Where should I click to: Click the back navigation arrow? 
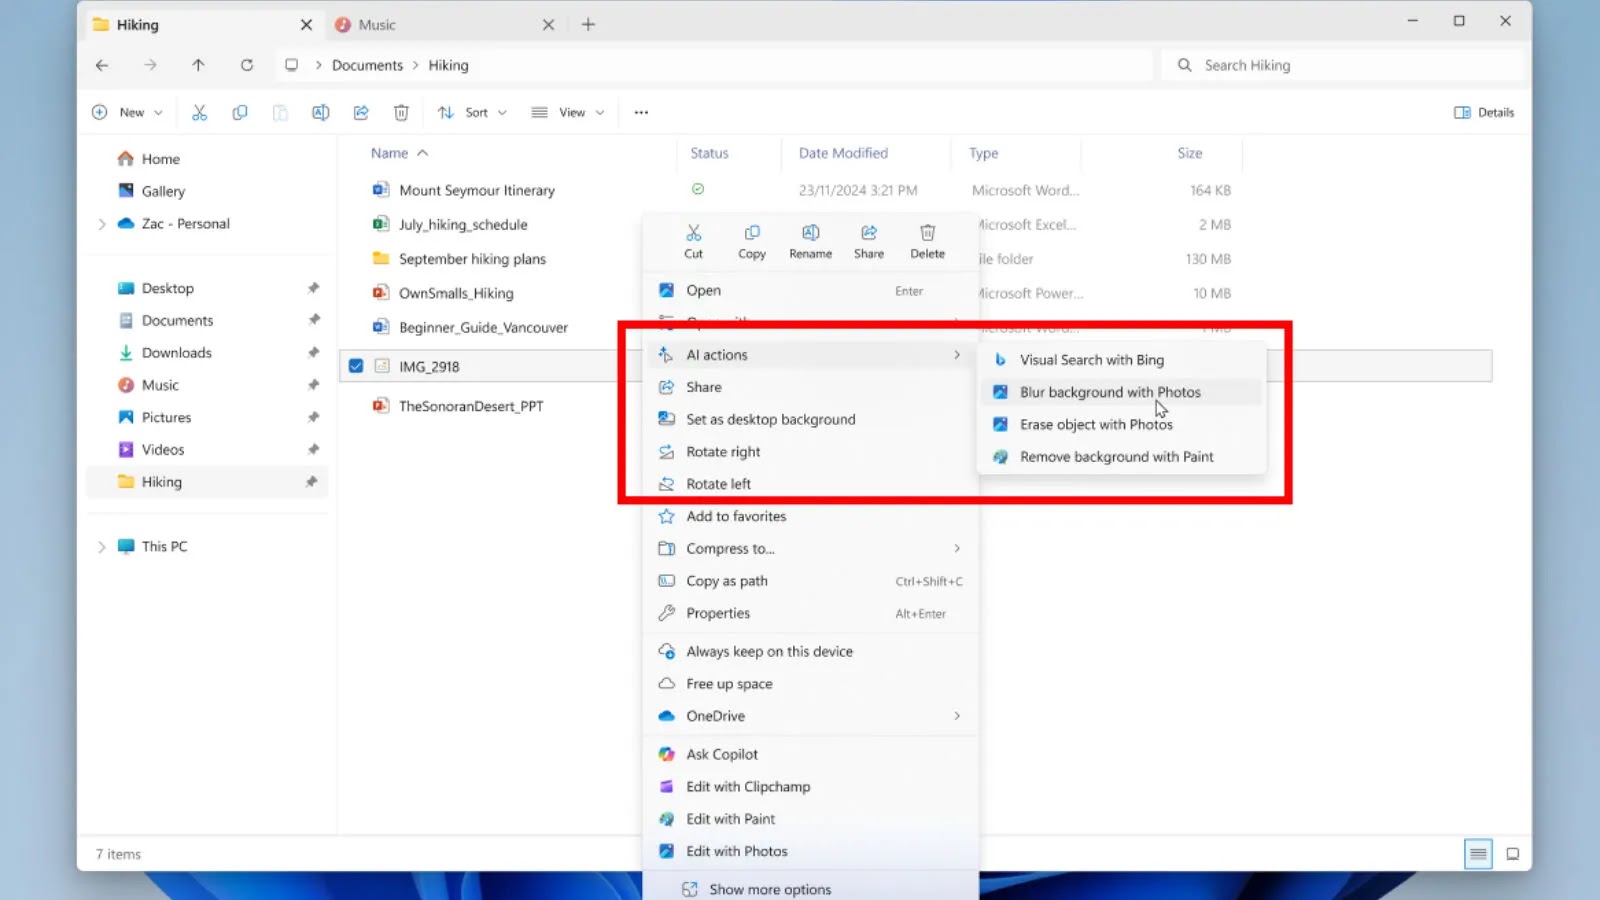(x=102, y=65)
